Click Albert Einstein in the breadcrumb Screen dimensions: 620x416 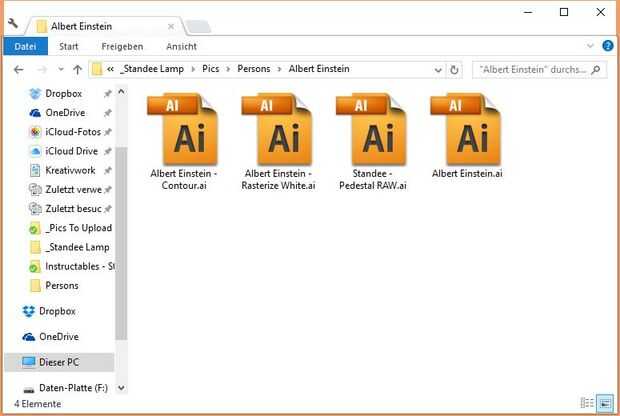coord(319,69)
